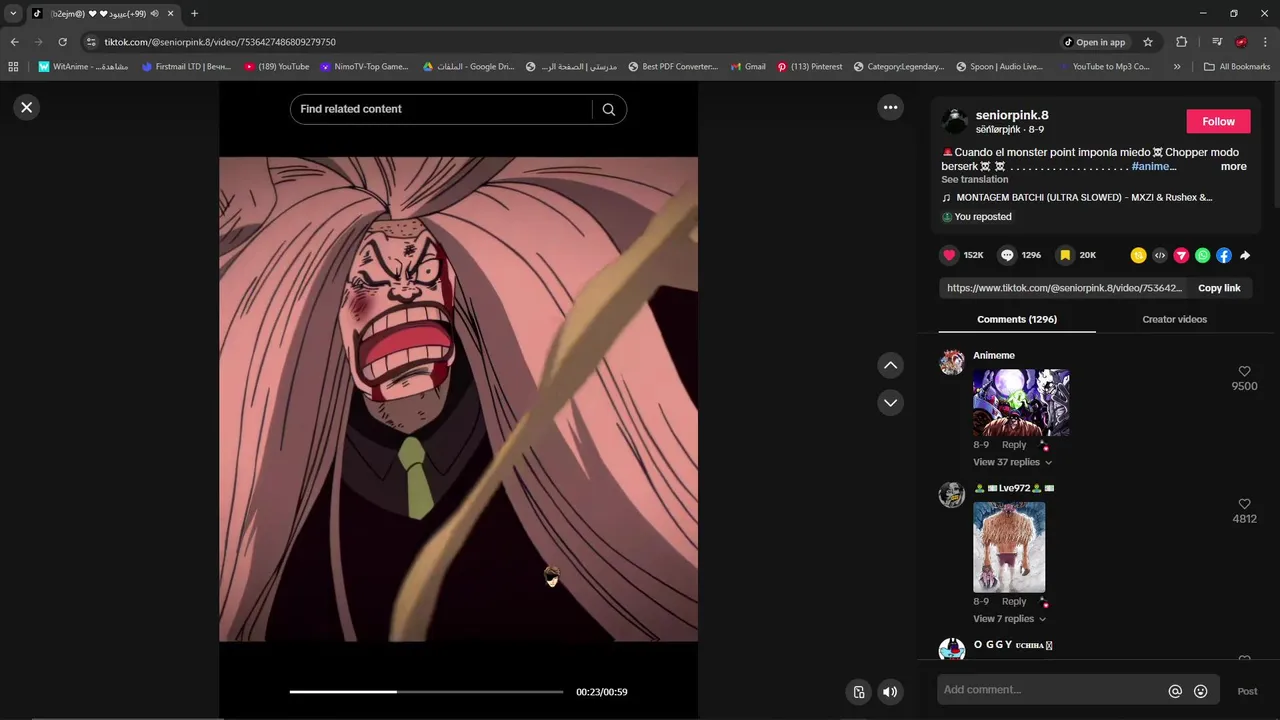Open browser extensions puzzle icon
1280x720 pixels.
[1181, 42]
